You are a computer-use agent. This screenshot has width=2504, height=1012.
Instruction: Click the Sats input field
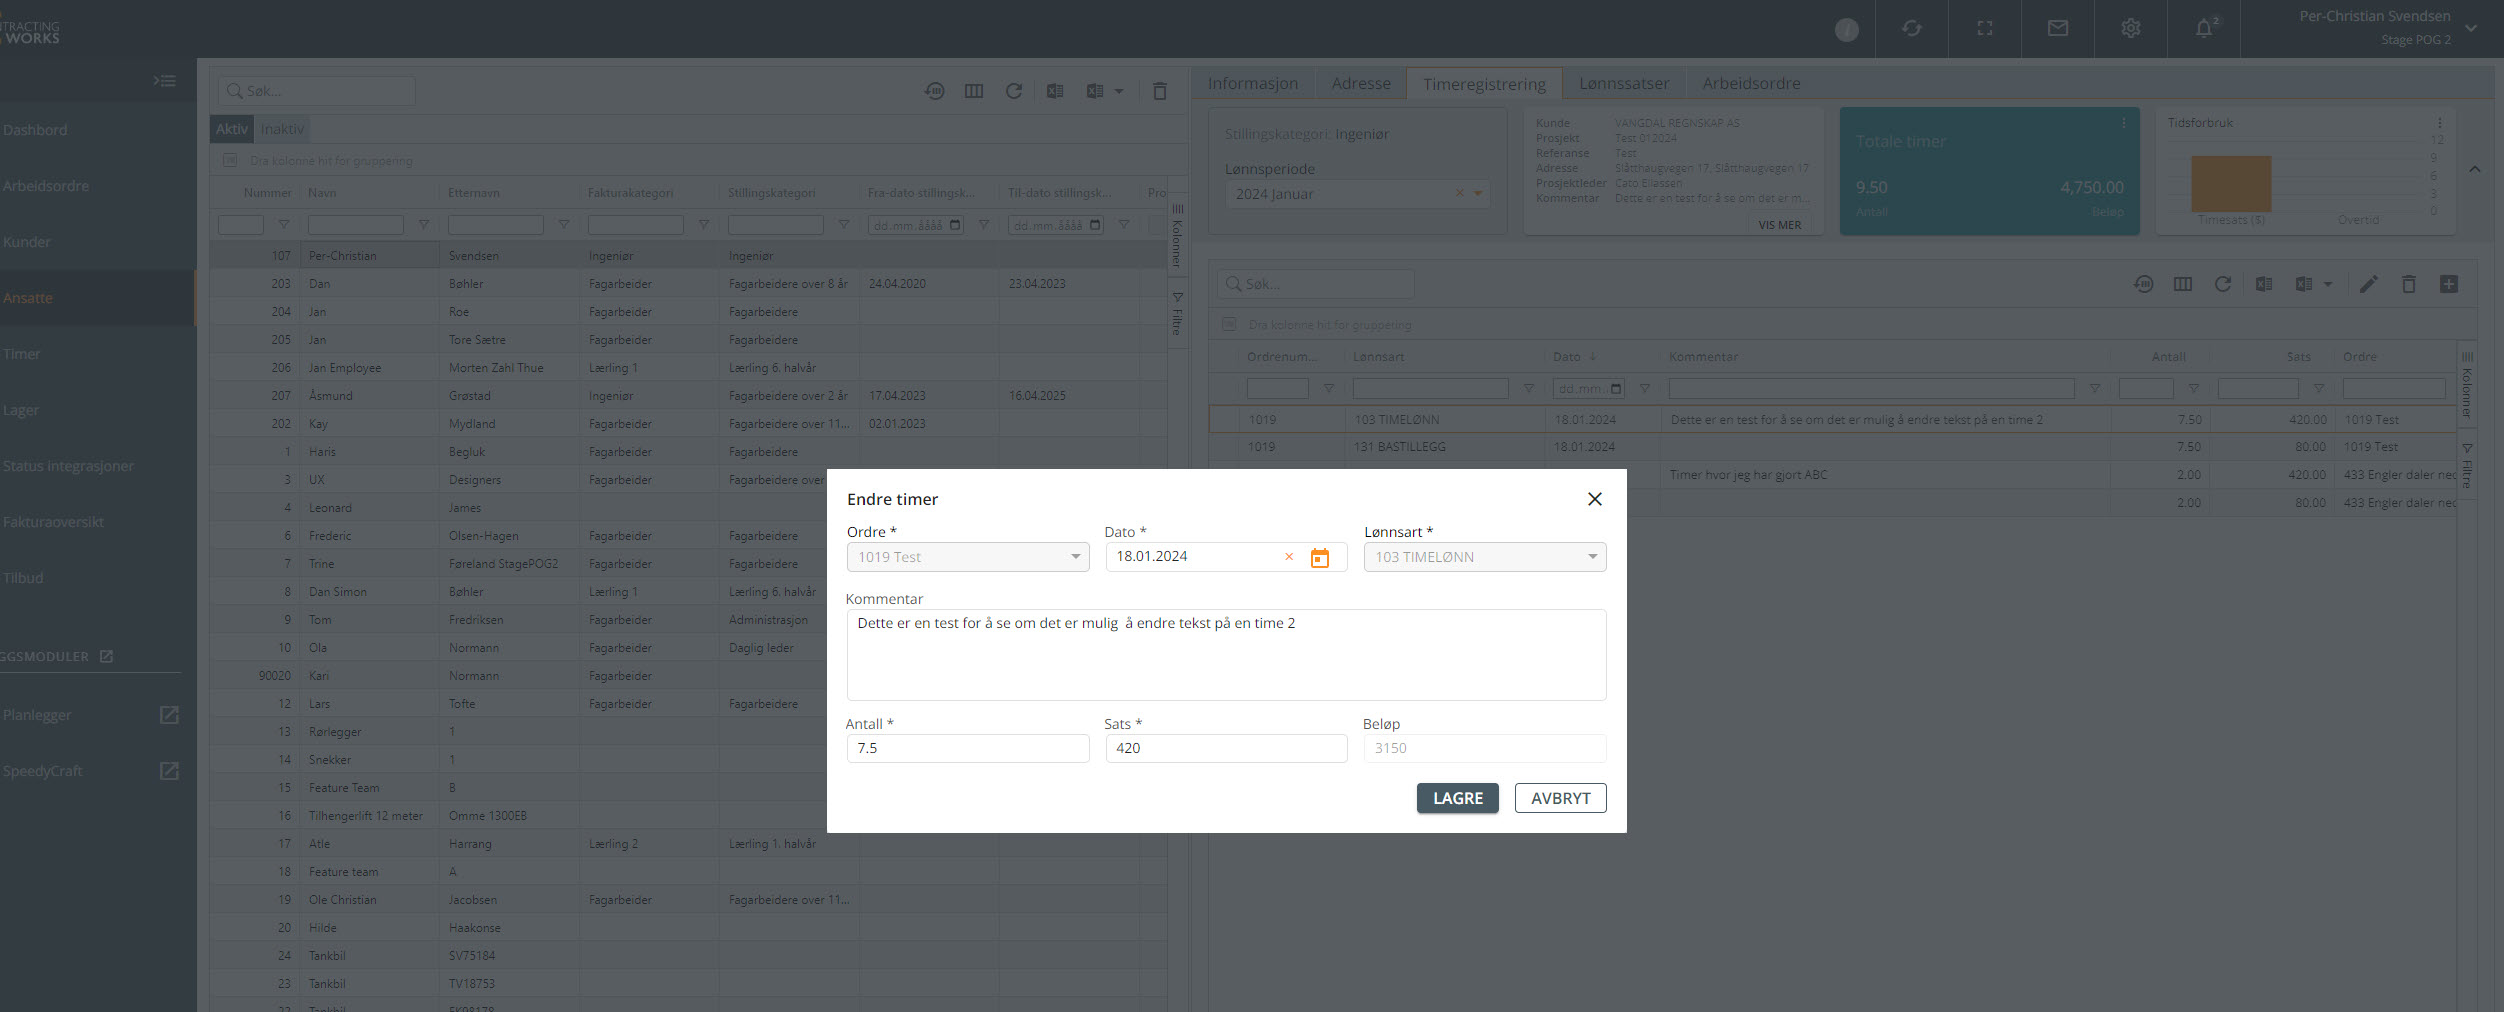tap(1226, 748)
